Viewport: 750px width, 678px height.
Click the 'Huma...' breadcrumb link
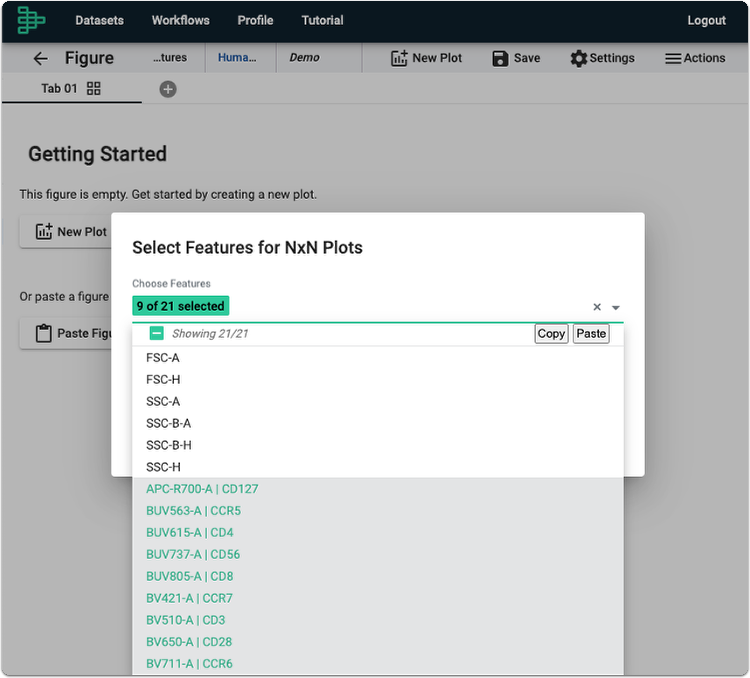[237, 58]
